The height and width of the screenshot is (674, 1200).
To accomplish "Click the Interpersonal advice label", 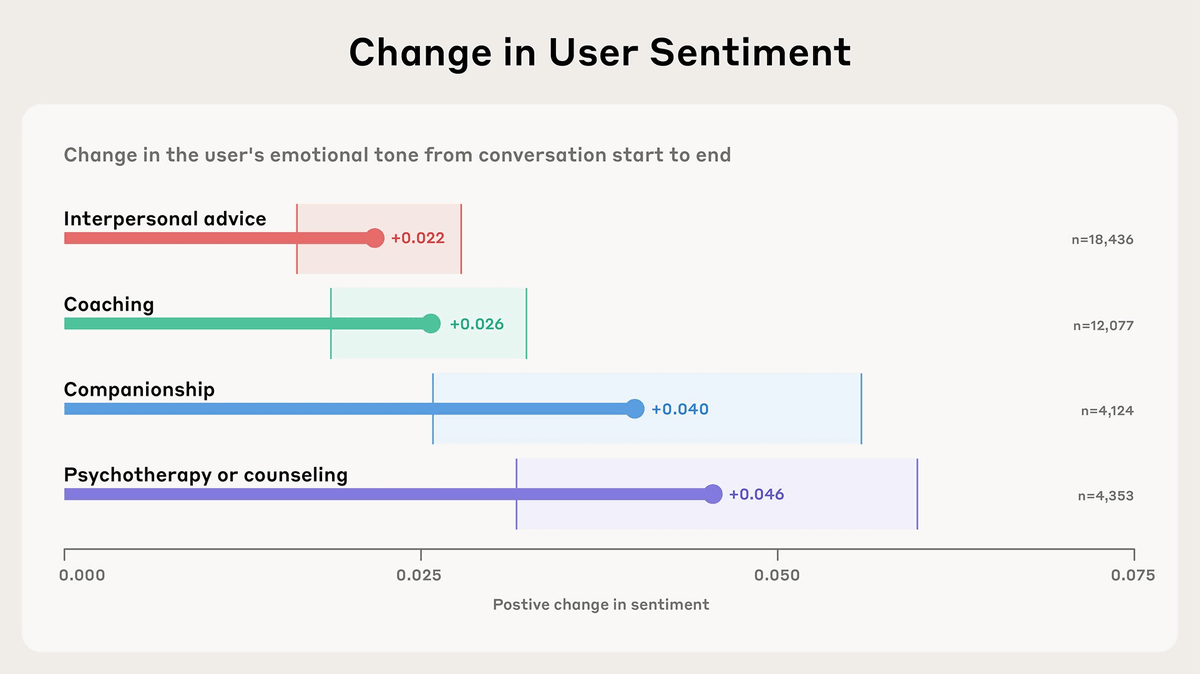I will click(x=165, y=219).
